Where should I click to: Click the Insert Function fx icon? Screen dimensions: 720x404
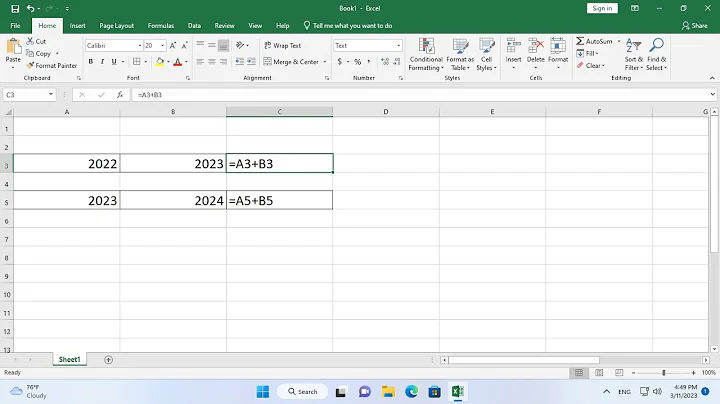(120, 95)
